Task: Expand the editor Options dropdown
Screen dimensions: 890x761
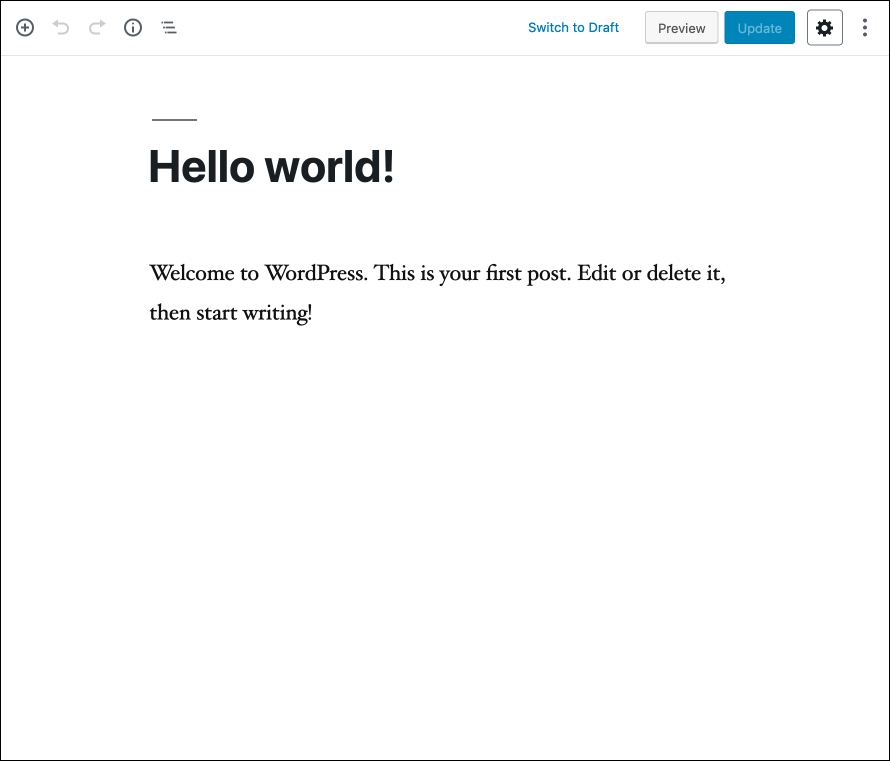Action: [x=865, y=27]
